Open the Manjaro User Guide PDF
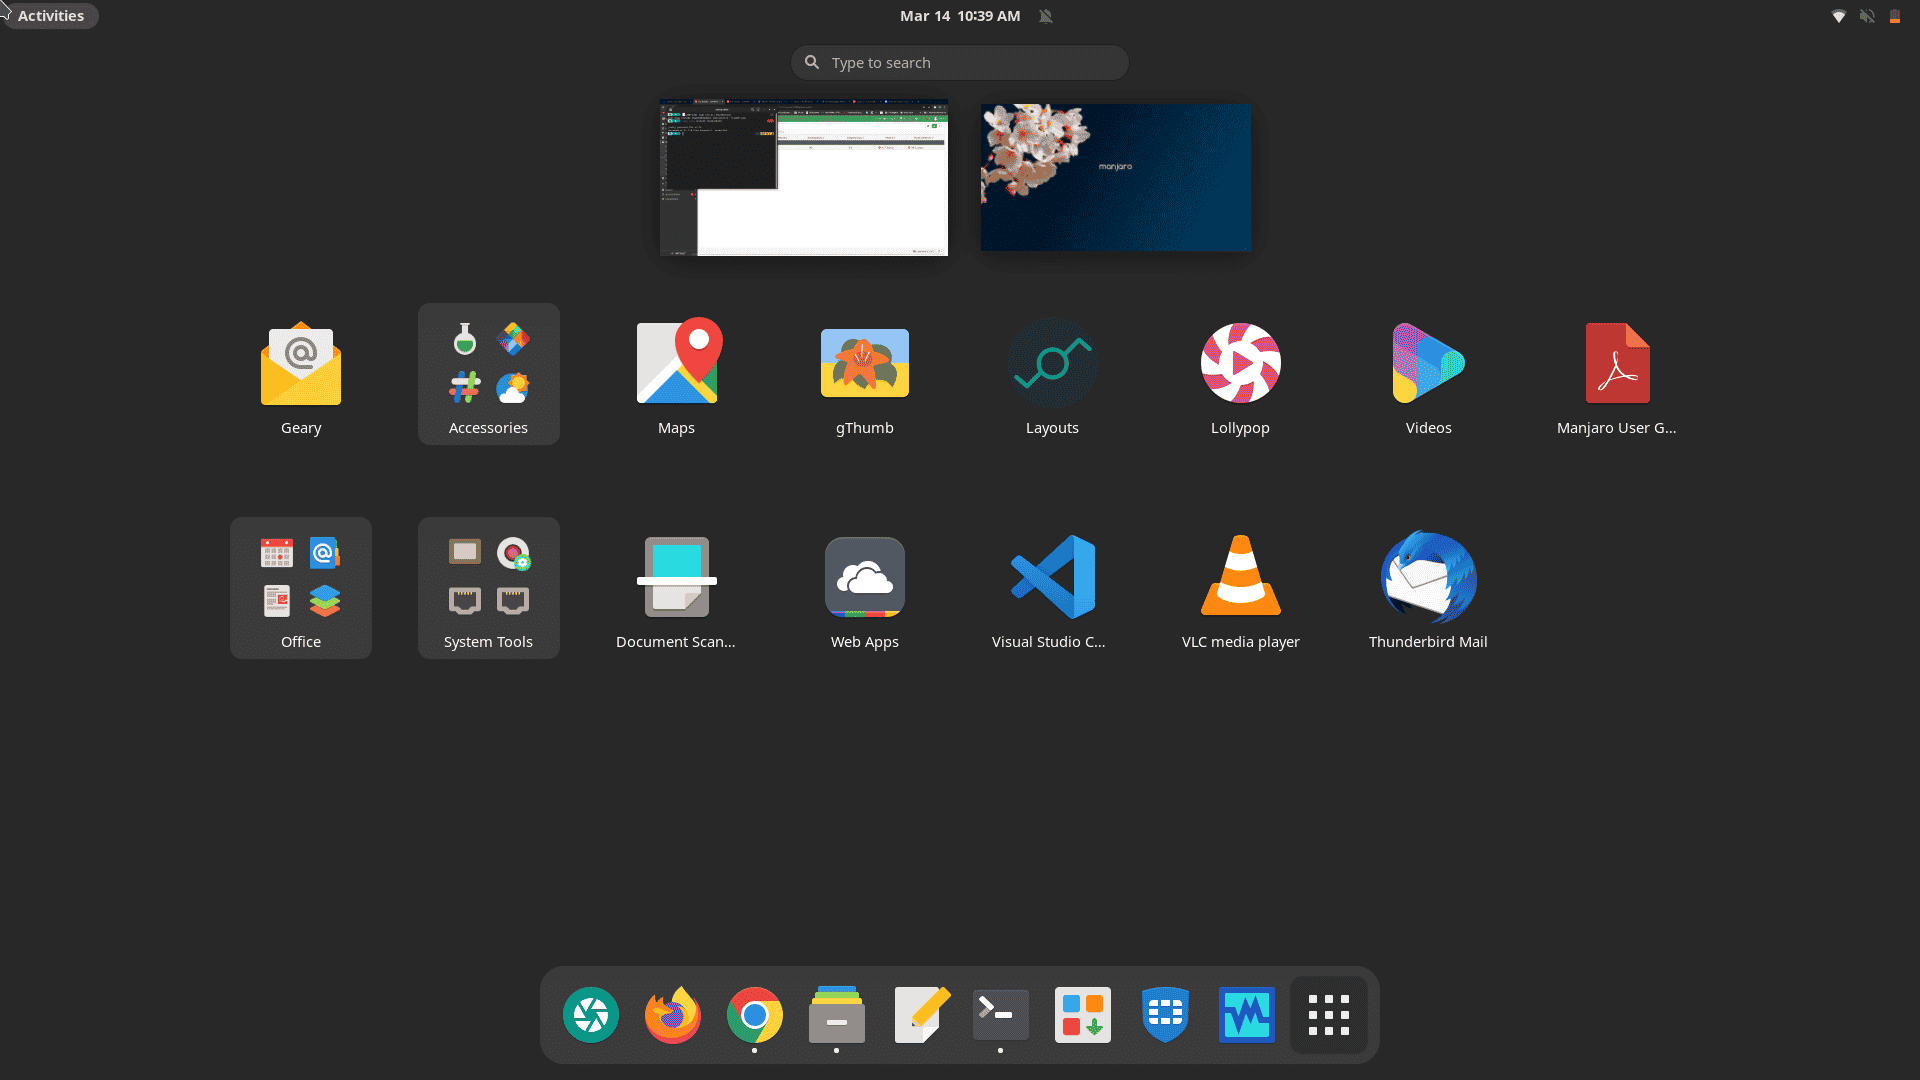The width and height of the screenshot is (1920, 1080). click(x=1616, y=374)
